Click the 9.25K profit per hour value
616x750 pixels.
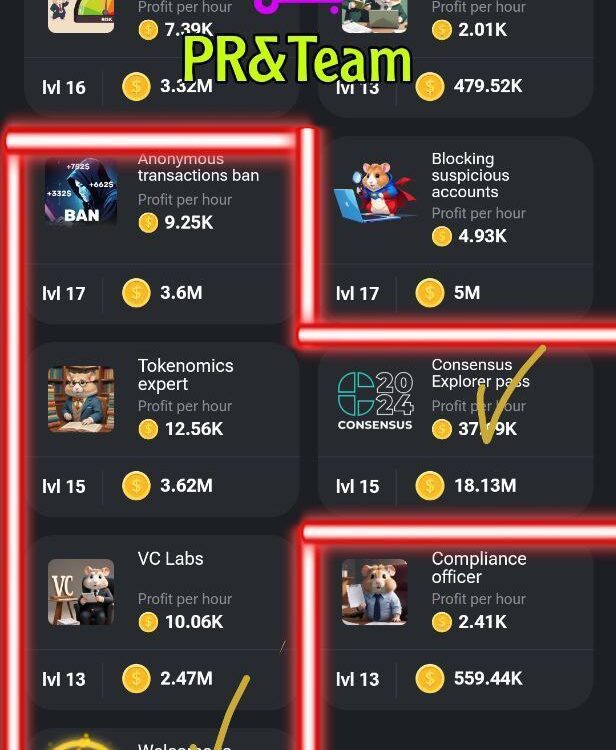tap(189, 222)
